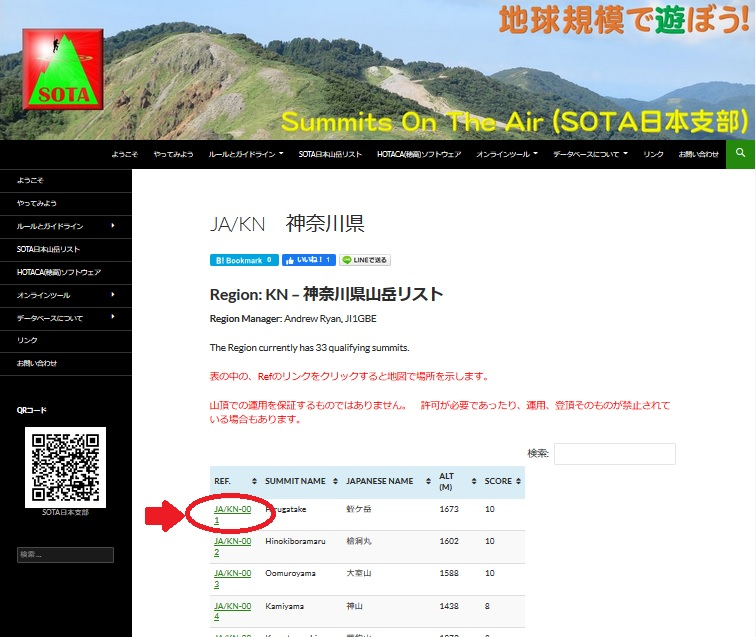Click the sidebar 検索 search box
The height and width of the screenshot is (637, 756).
point(66,555)
